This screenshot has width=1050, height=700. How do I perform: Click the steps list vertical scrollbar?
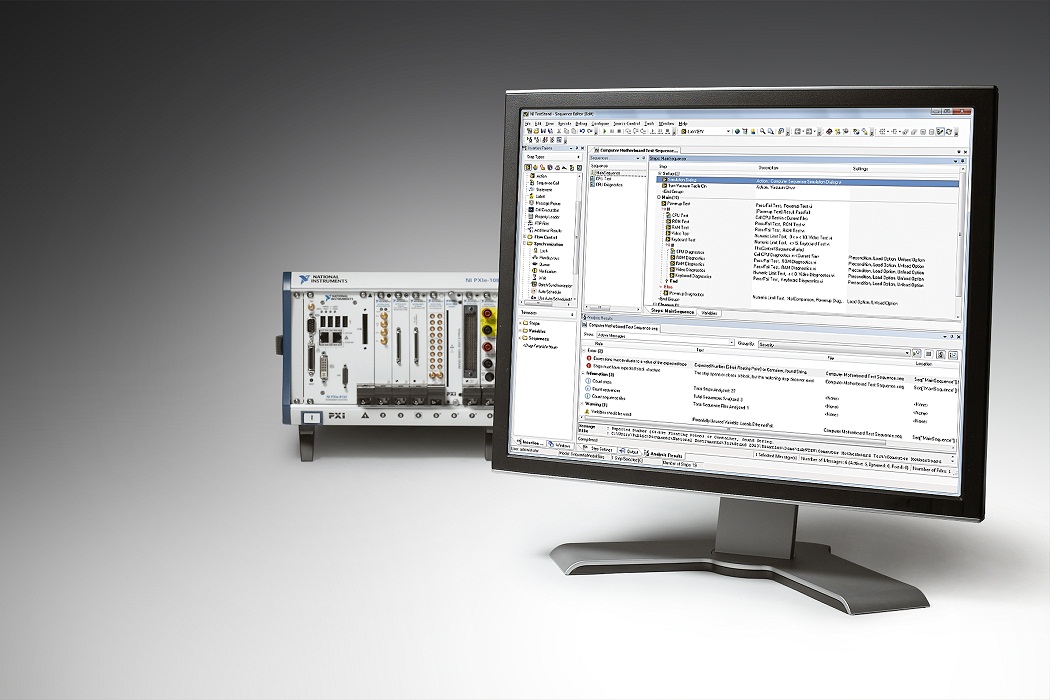click(x=962, y=231)
